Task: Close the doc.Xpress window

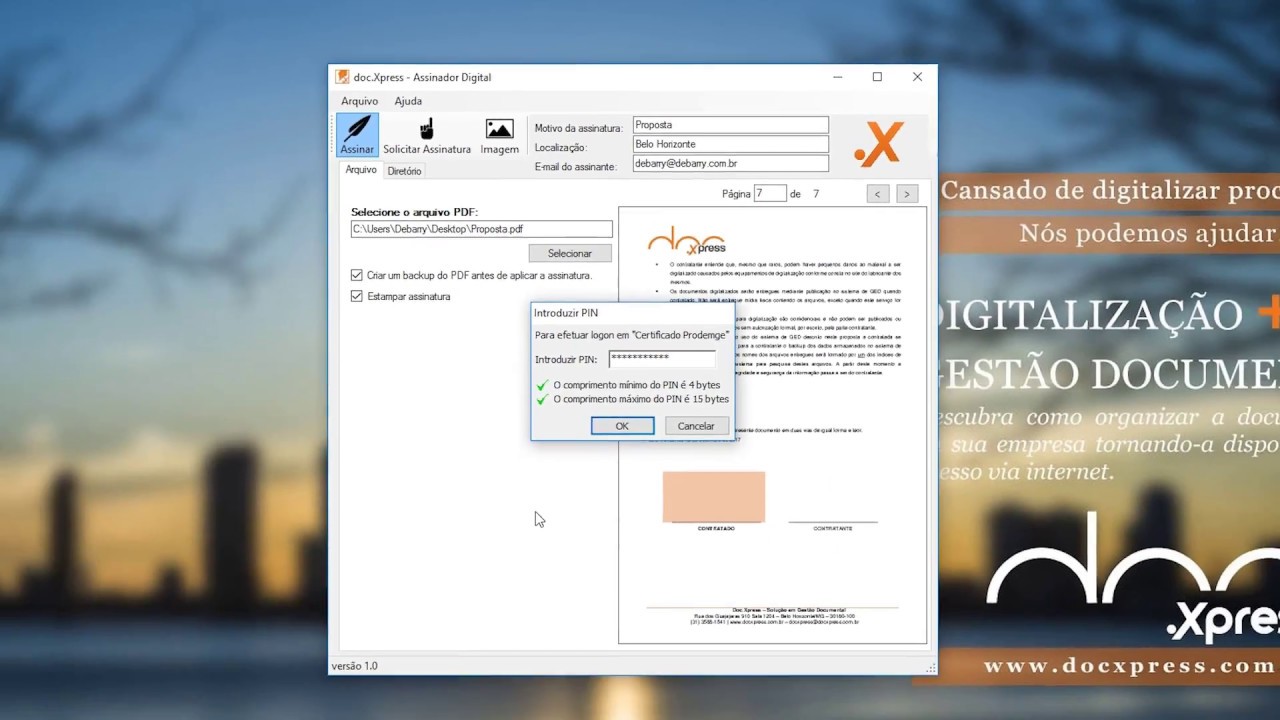Action: (917, 77)
